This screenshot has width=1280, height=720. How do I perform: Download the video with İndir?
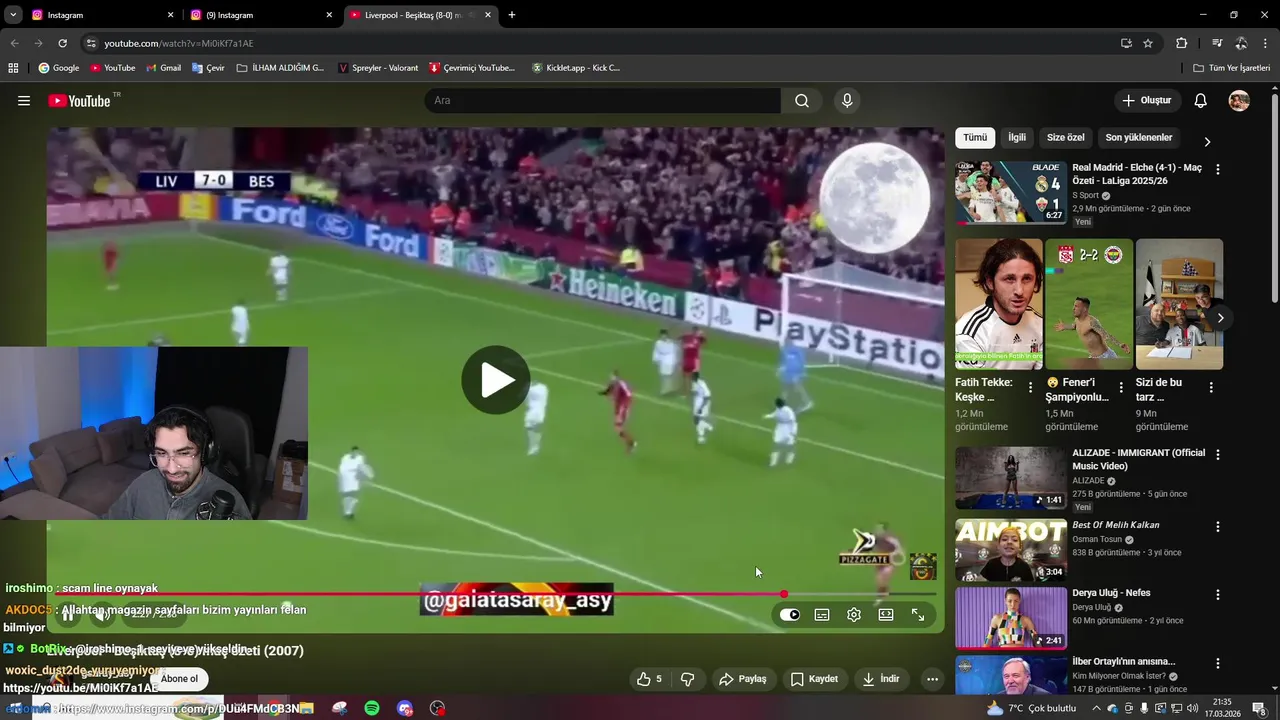coord(881,679)
